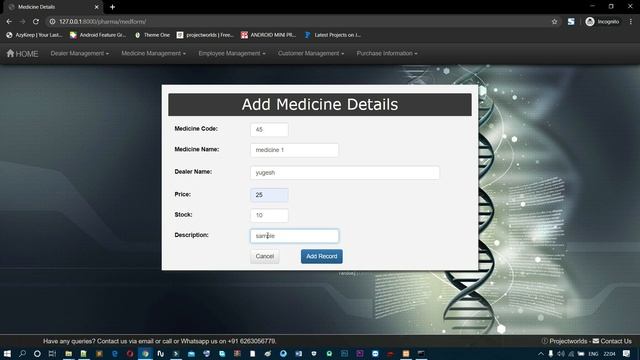This screenshot has width=640, height=360.
Task: Open the Chrome three-dot menu
Action: pos(631,22)
